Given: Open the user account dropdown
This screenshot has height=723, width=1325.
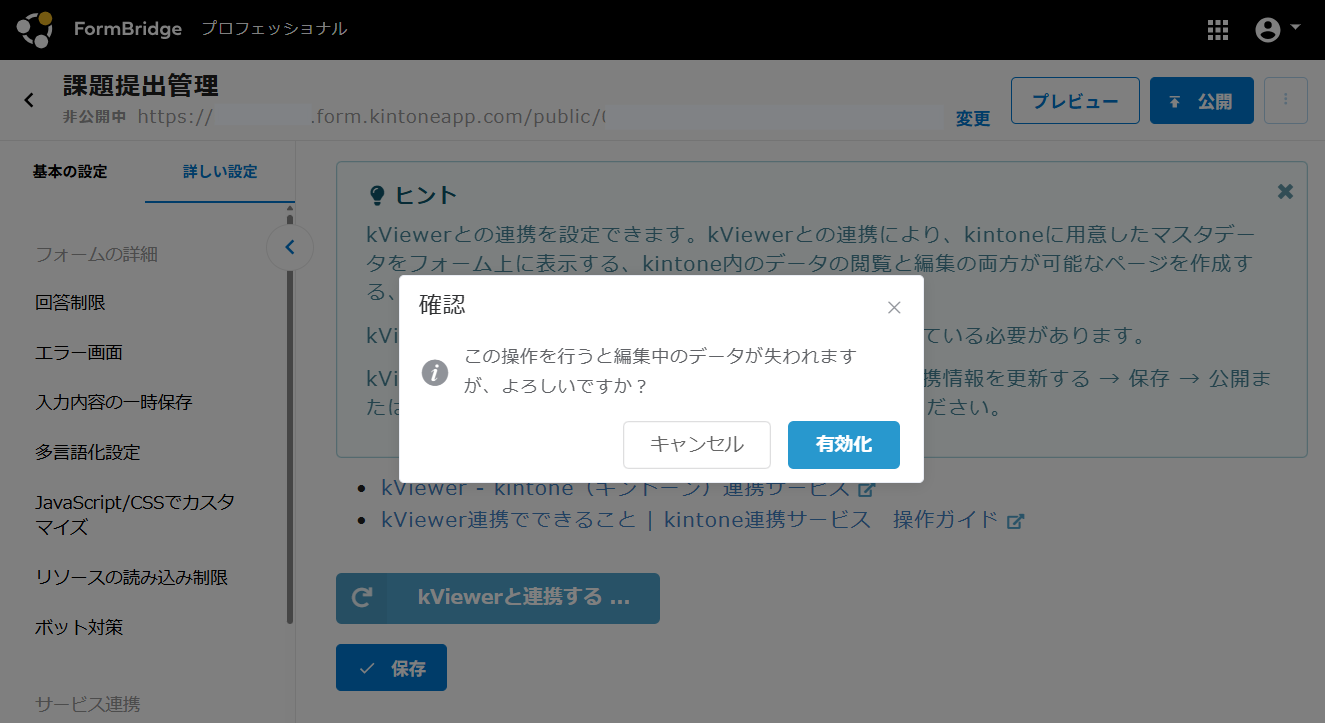Looking at the screenshot, I should pyautogui.click(x=1277, y=30).
